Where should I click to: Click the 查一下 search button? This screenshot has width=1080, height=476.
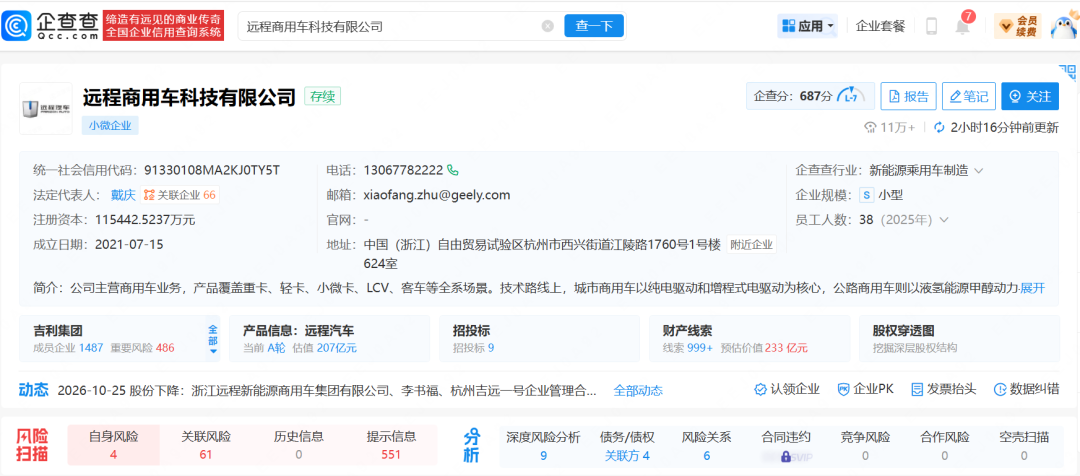click(x=594, y=26)
